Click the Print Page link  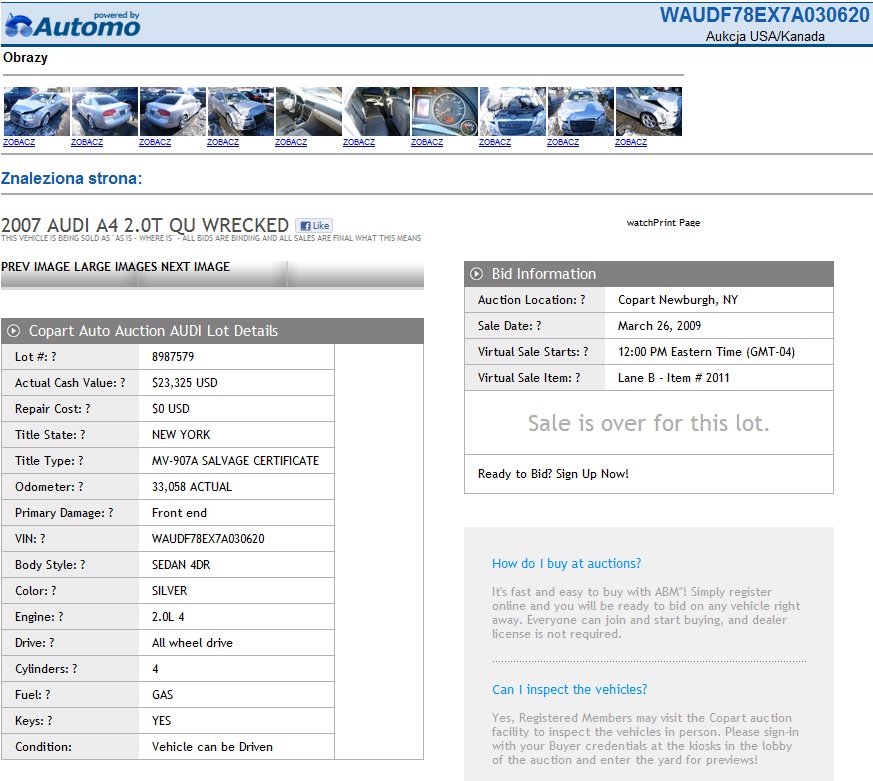click(676, 223)
